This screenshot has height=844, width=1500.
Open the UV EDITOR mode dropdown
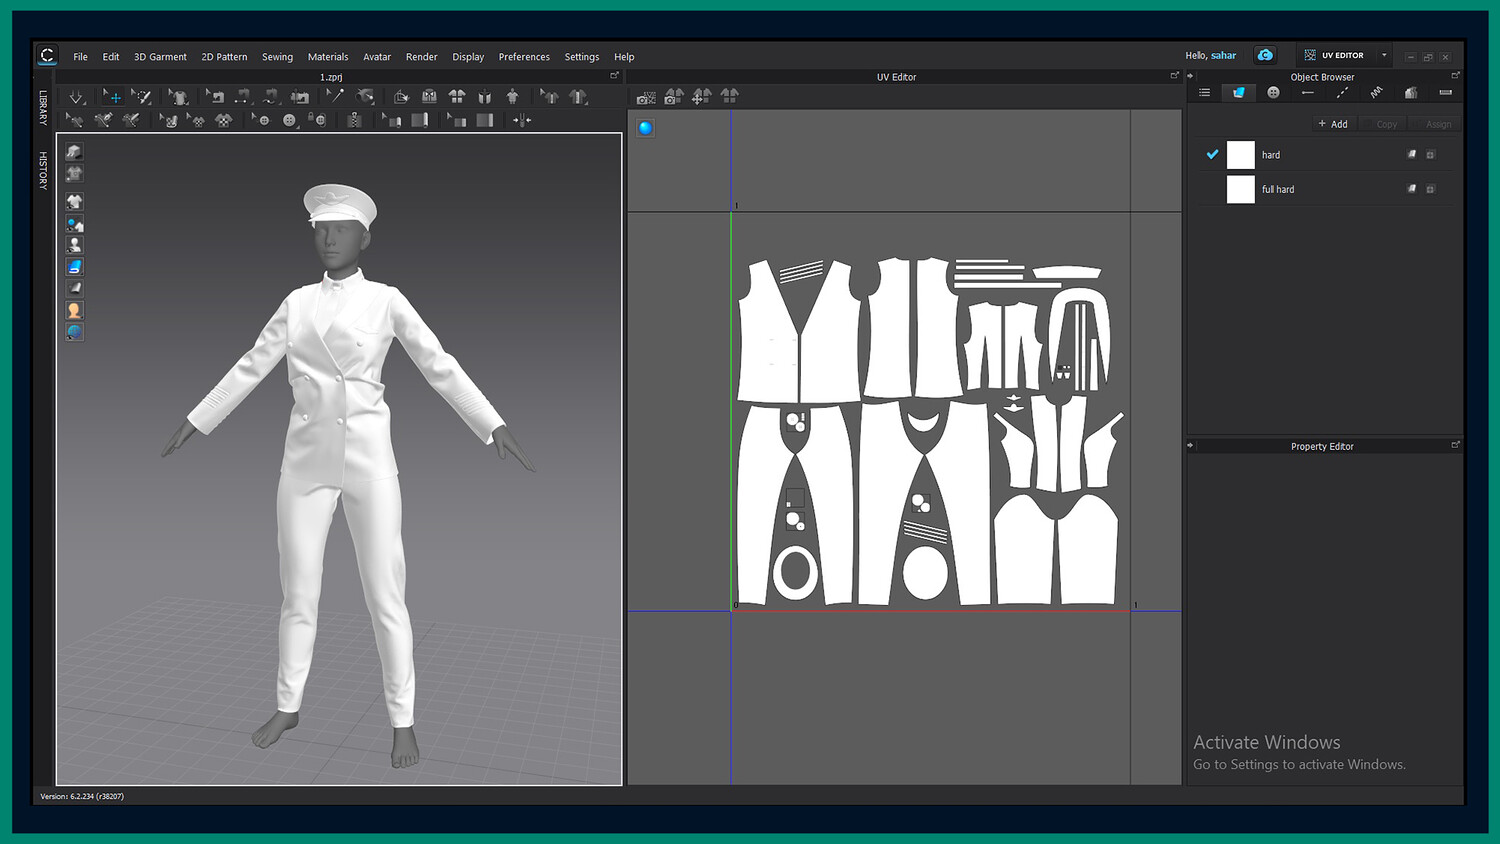pos(1384,56)
